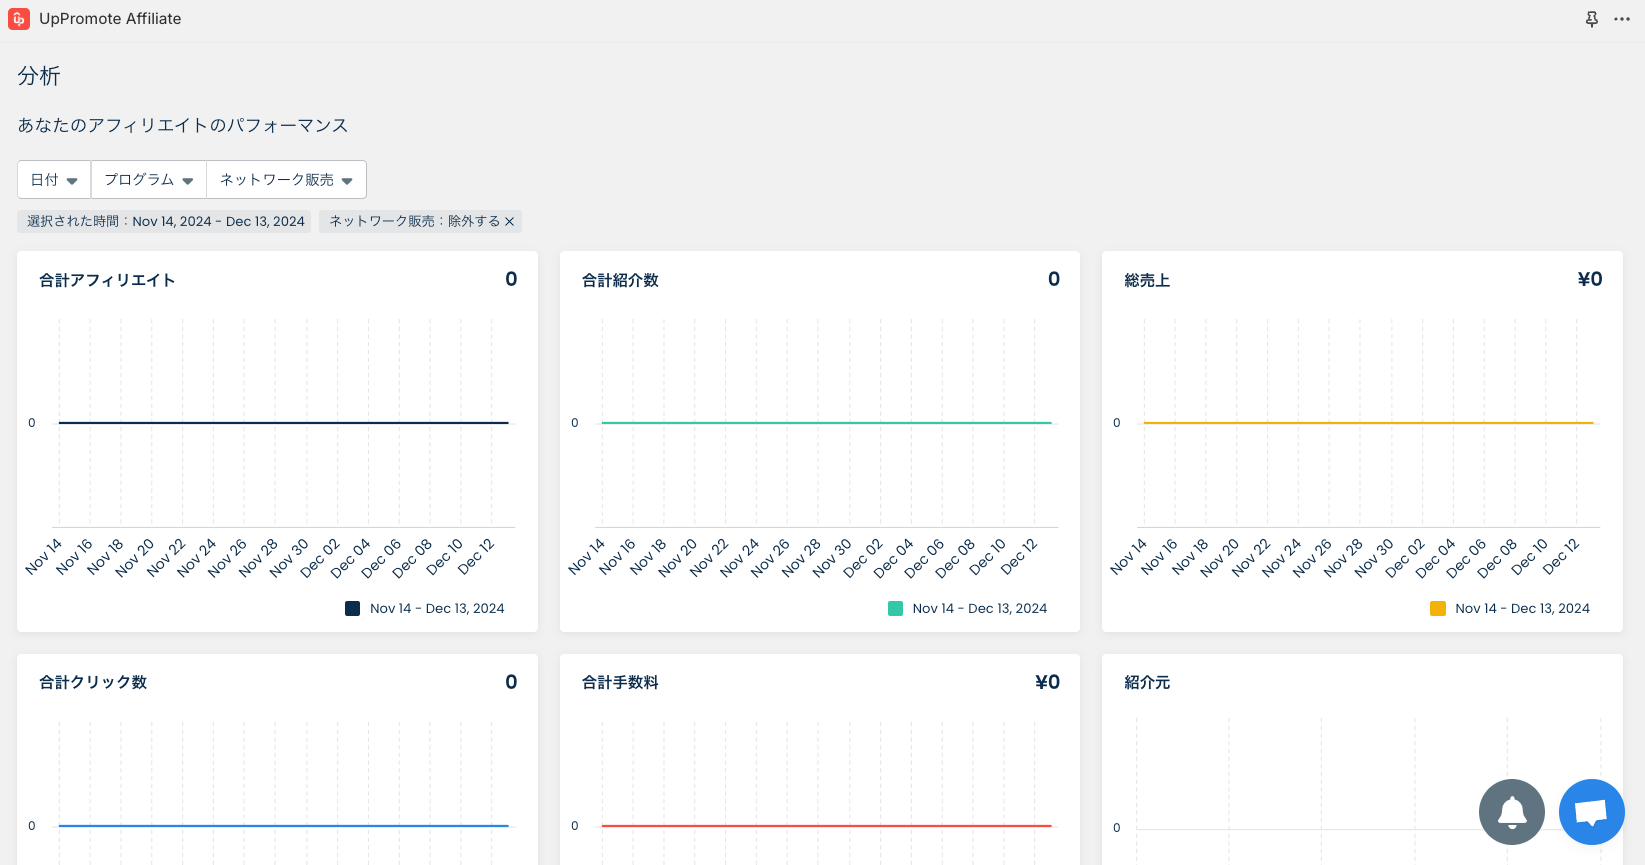Image resolution: width=1645 pixels, height=865 pixels.
Task: Click the Nov 14 axis label in 合計紹介数 chart
Action: pyautogui.click(x=587, y=557)
